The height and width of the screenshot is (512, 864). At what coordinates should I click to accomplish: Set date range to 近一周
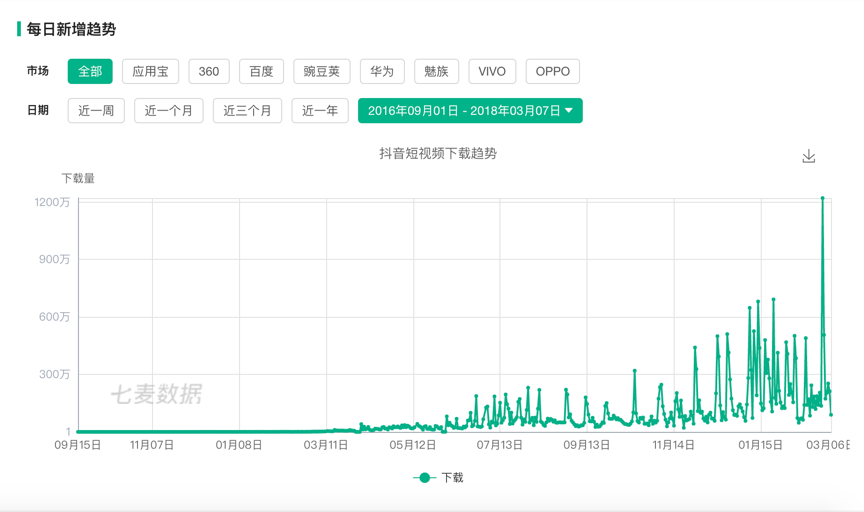[96, 111]
